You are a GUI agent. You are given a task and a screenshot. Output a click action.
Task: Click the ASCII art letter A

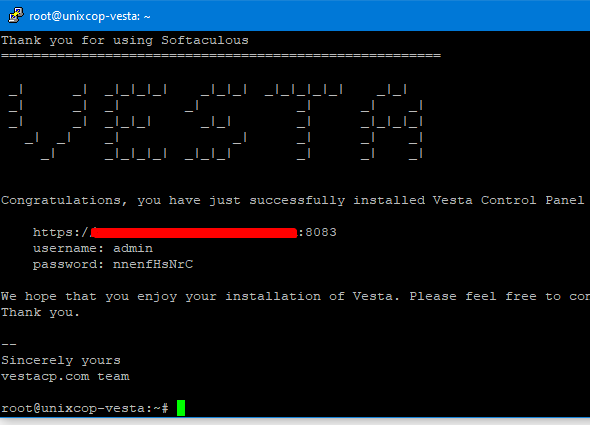tap(392, 123)
